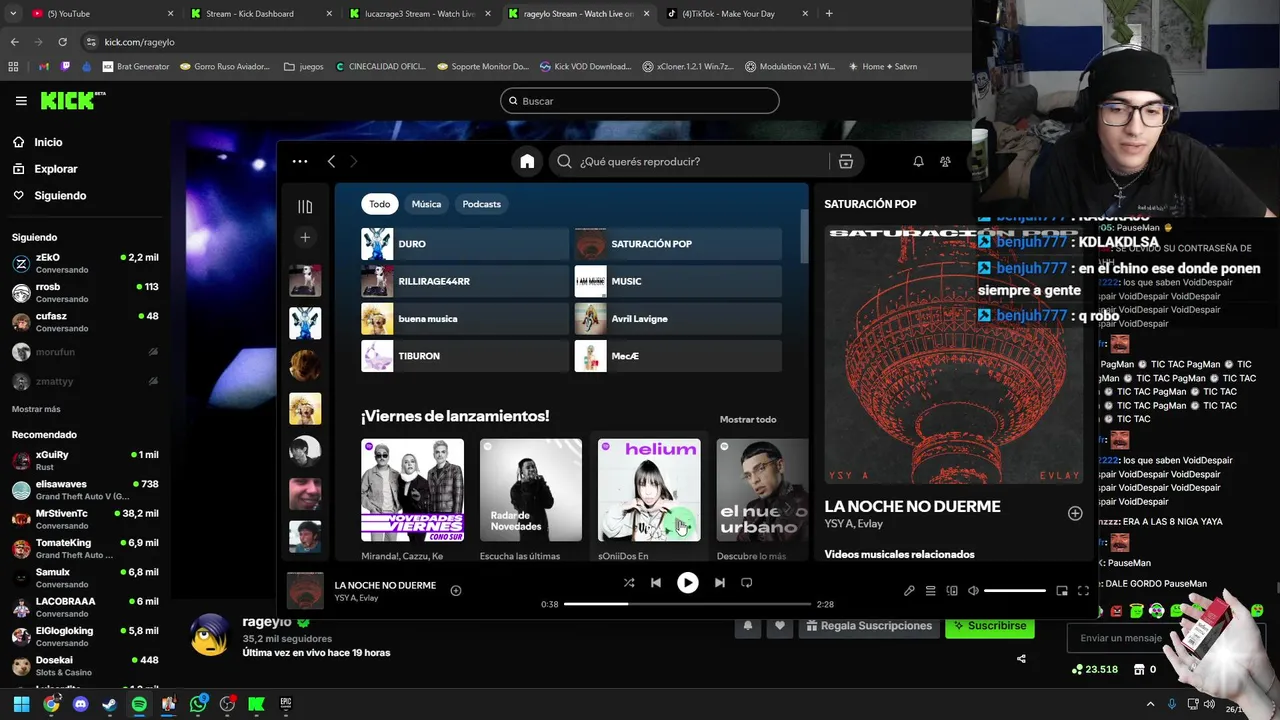Viewport: 1280px width, 720px height.
Task: Open Steam from taskbar
Action: click(x=110, y=704)
